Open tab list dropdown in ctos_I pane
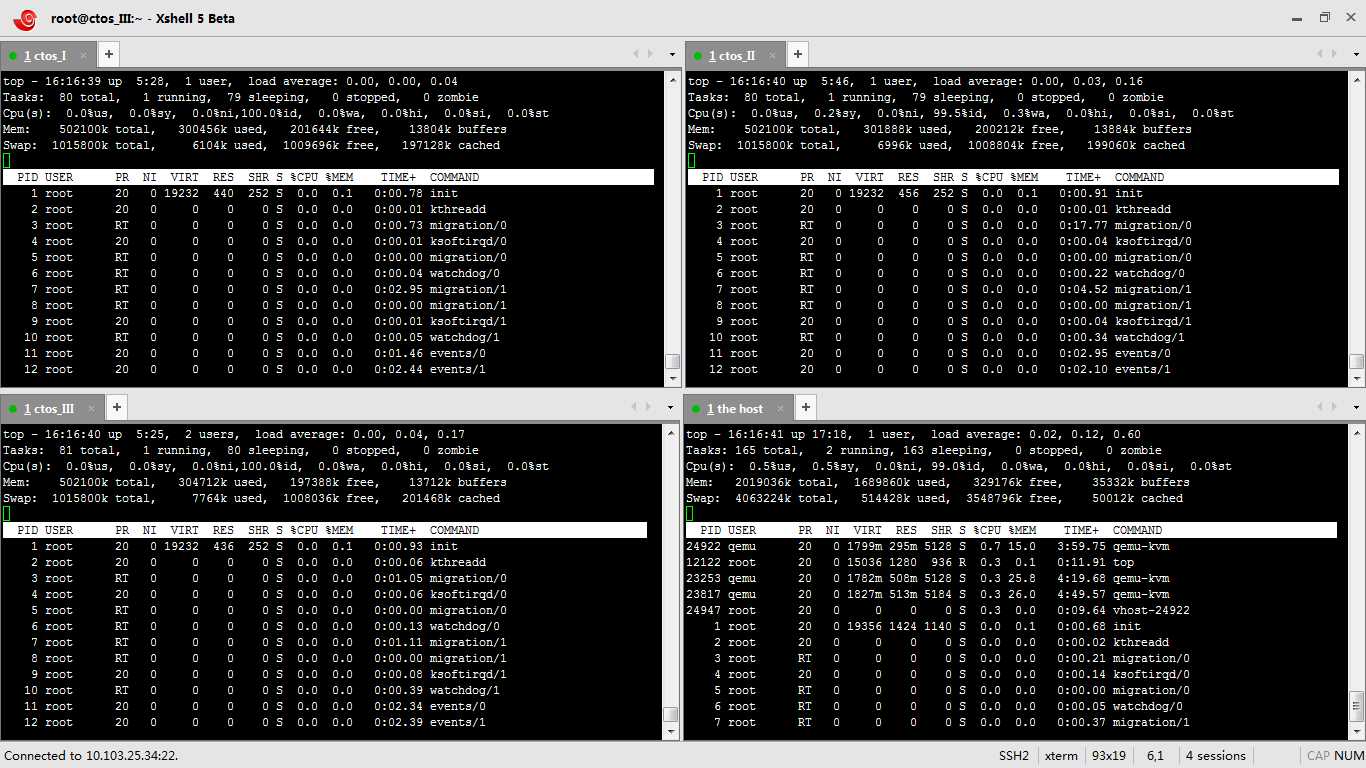Viewport: 1366px width, 768px height. coord(672,55)
